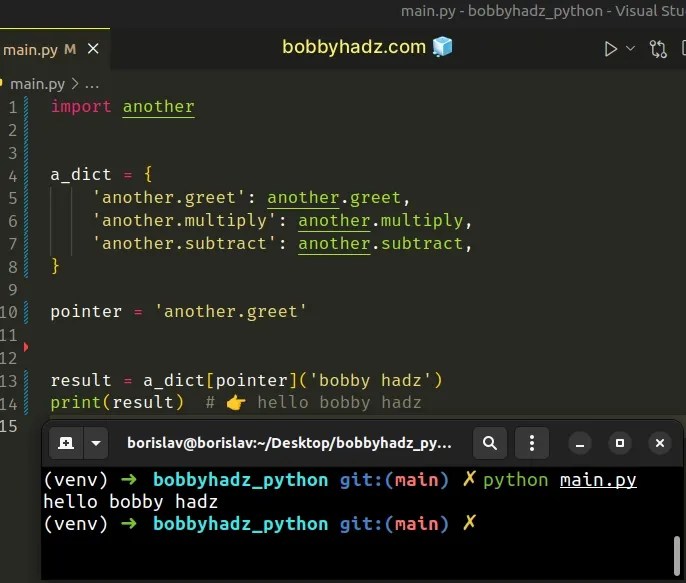Screen dimensions: 686x583
Task: Click the closing brace on line 8
Action: tap(55, 266)
